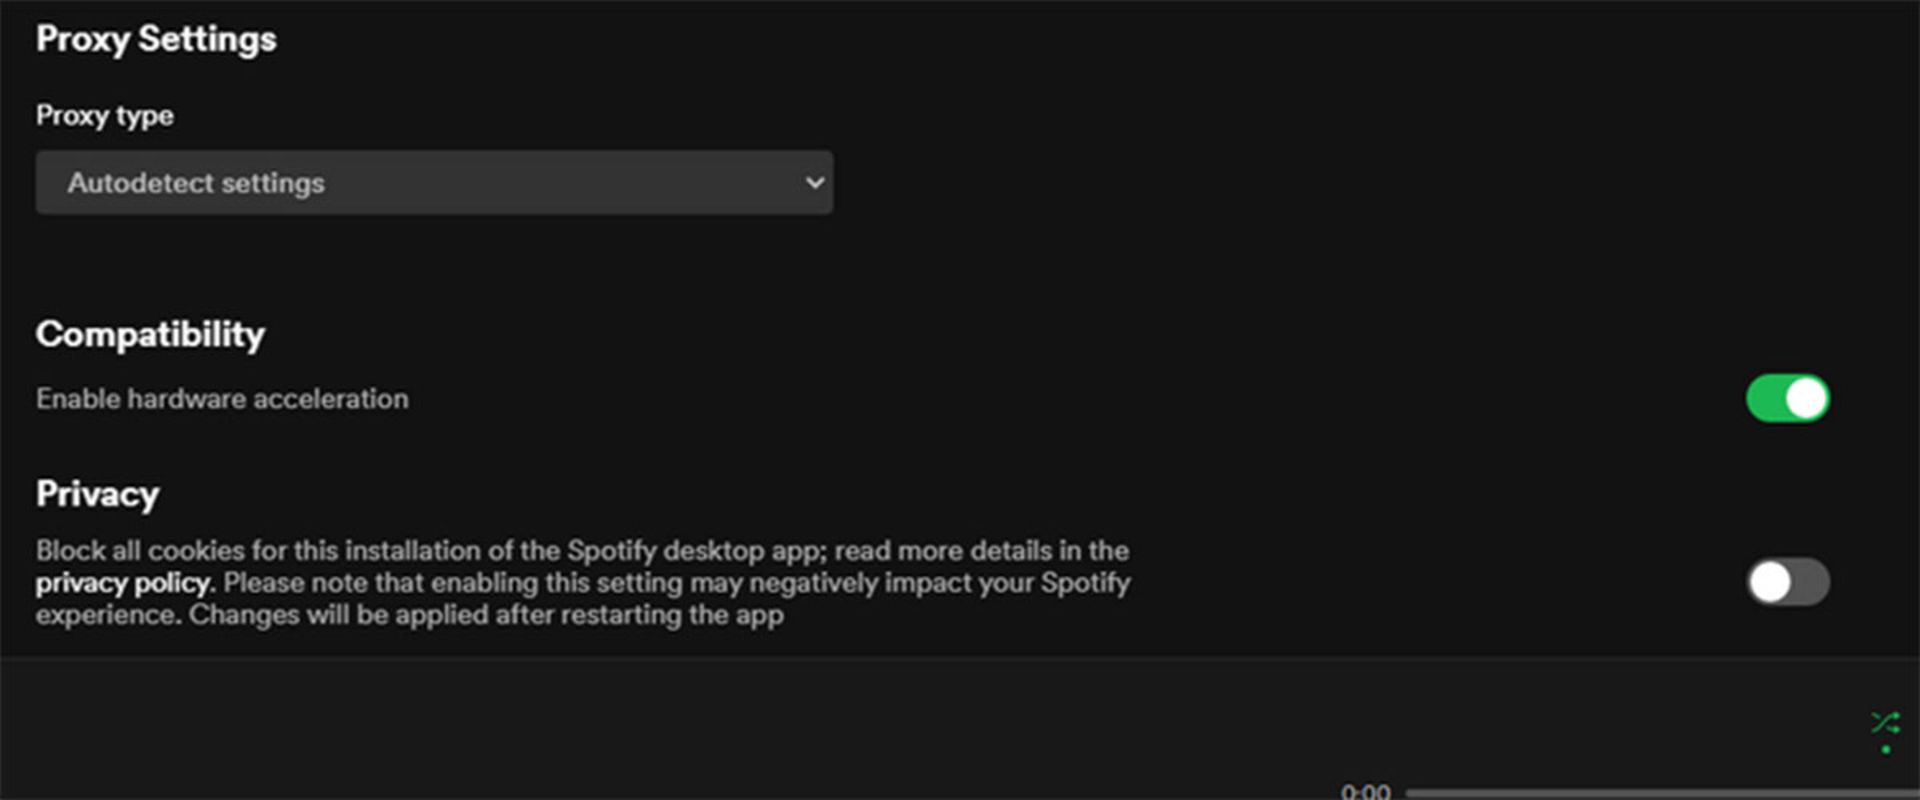Image resolution: width=1920 pixels, height=800 pixels.
Task: Toggle the green shuffle playback icon
Action: tap(1885, 722)
